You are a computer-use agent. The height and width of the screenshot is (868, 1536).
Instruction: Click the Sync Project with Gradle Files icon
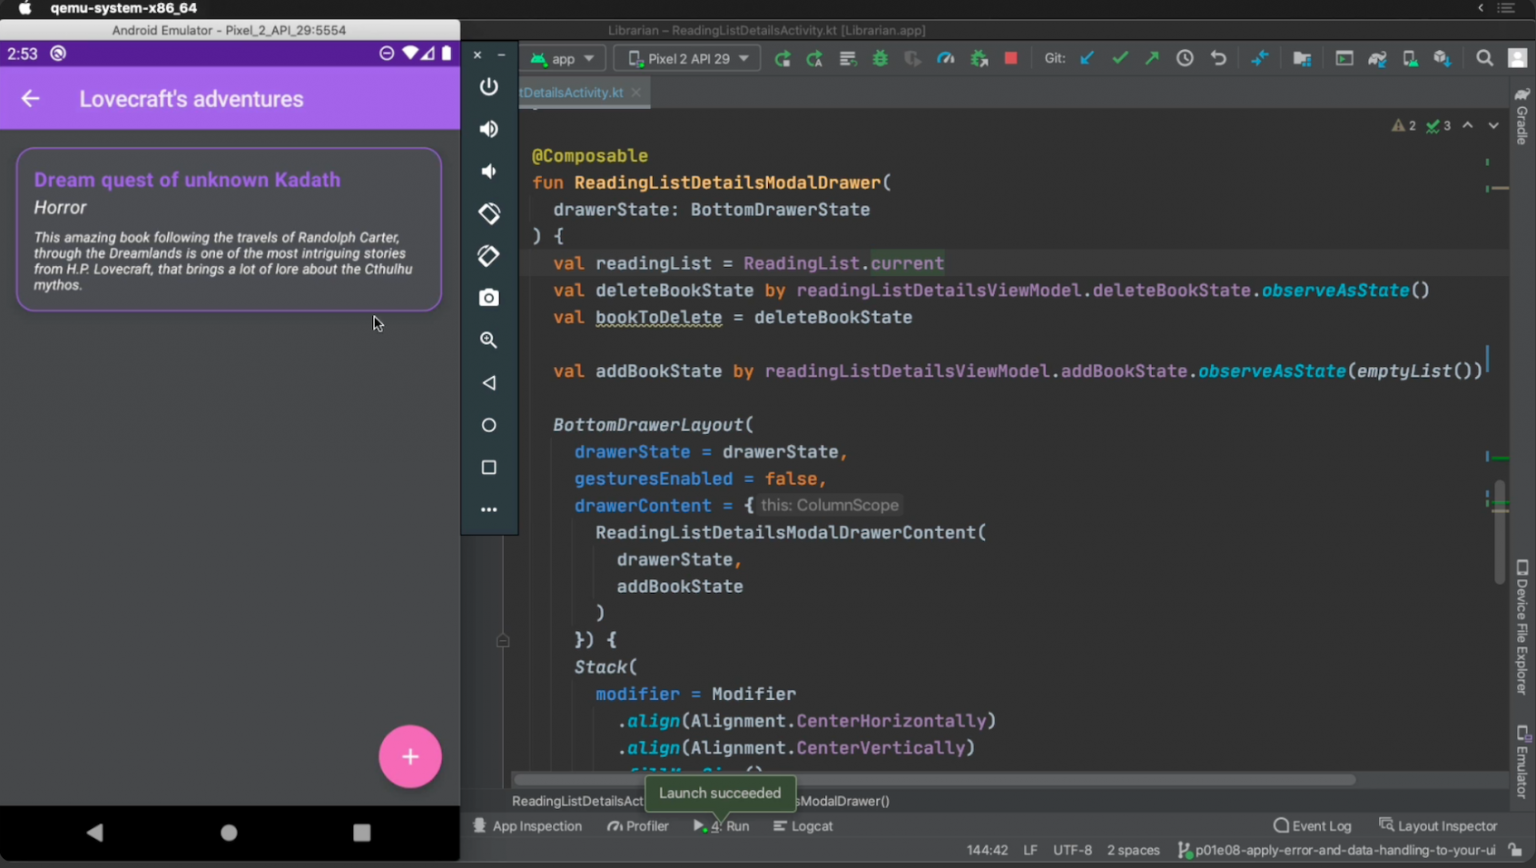tap(1377, 59)
